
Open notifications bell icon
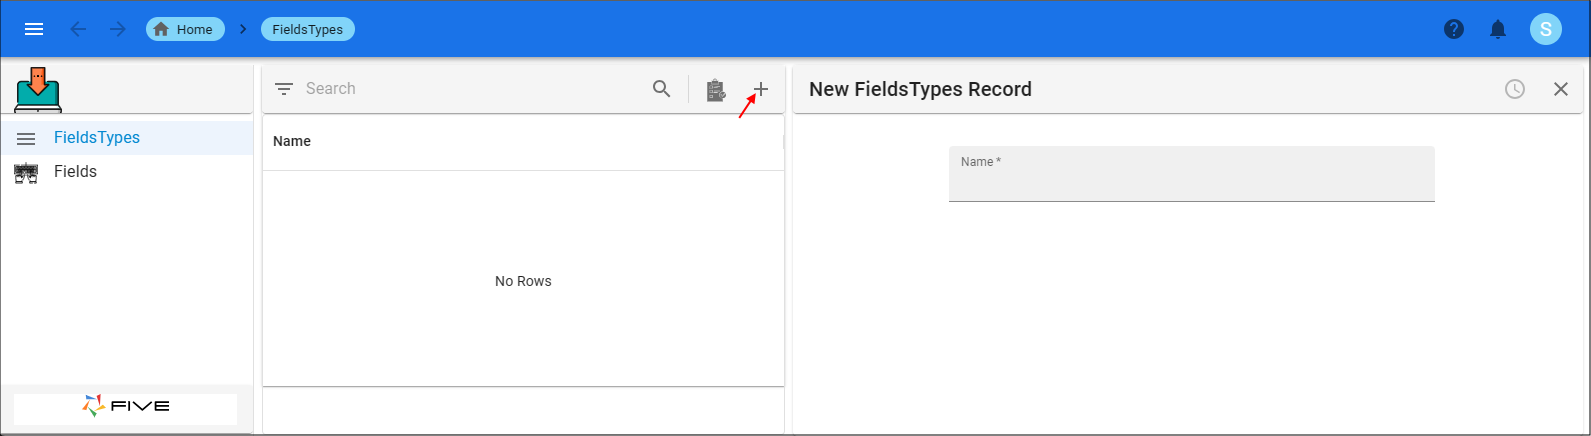1498,29
